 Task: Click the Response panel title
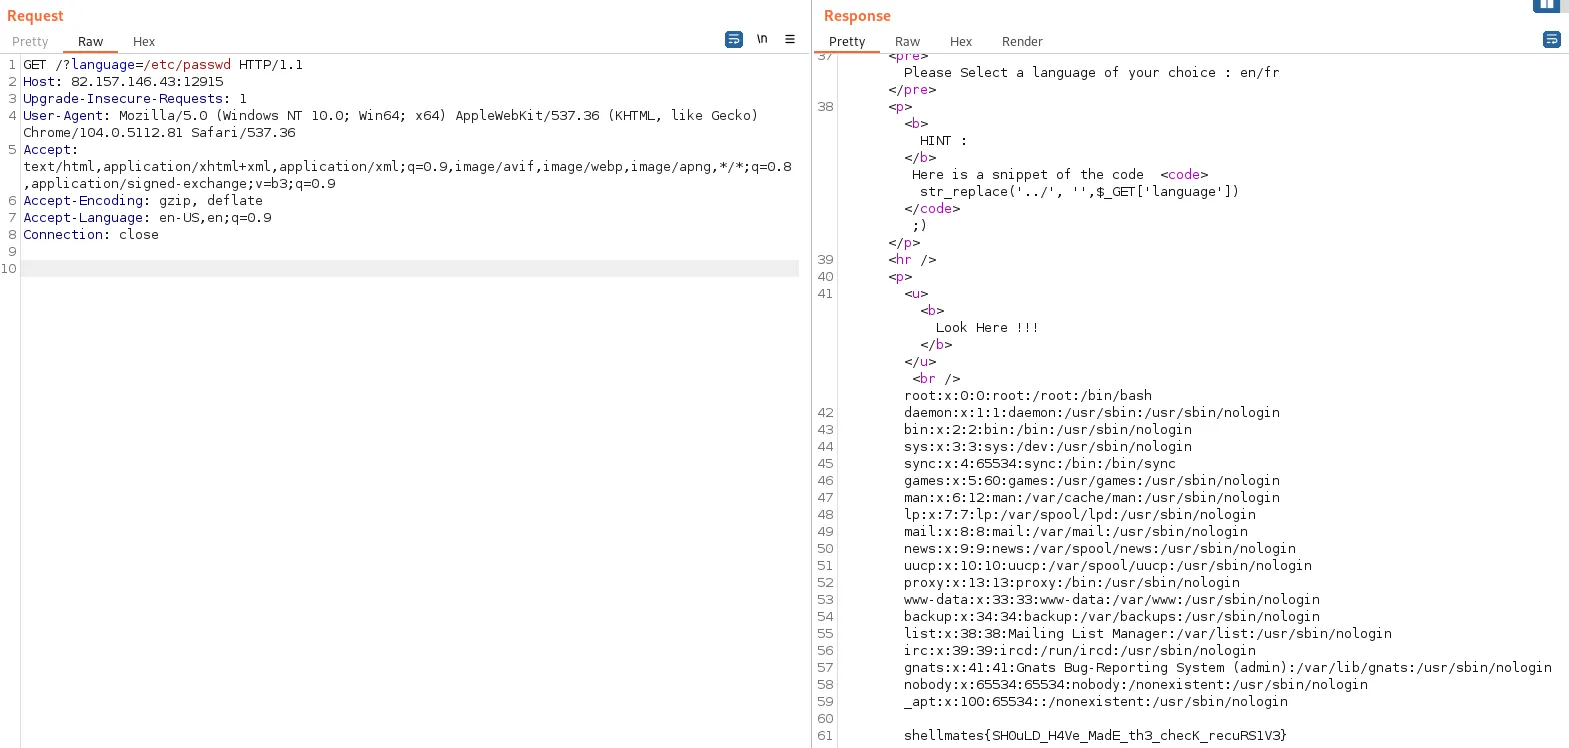(x=857, y=16)
